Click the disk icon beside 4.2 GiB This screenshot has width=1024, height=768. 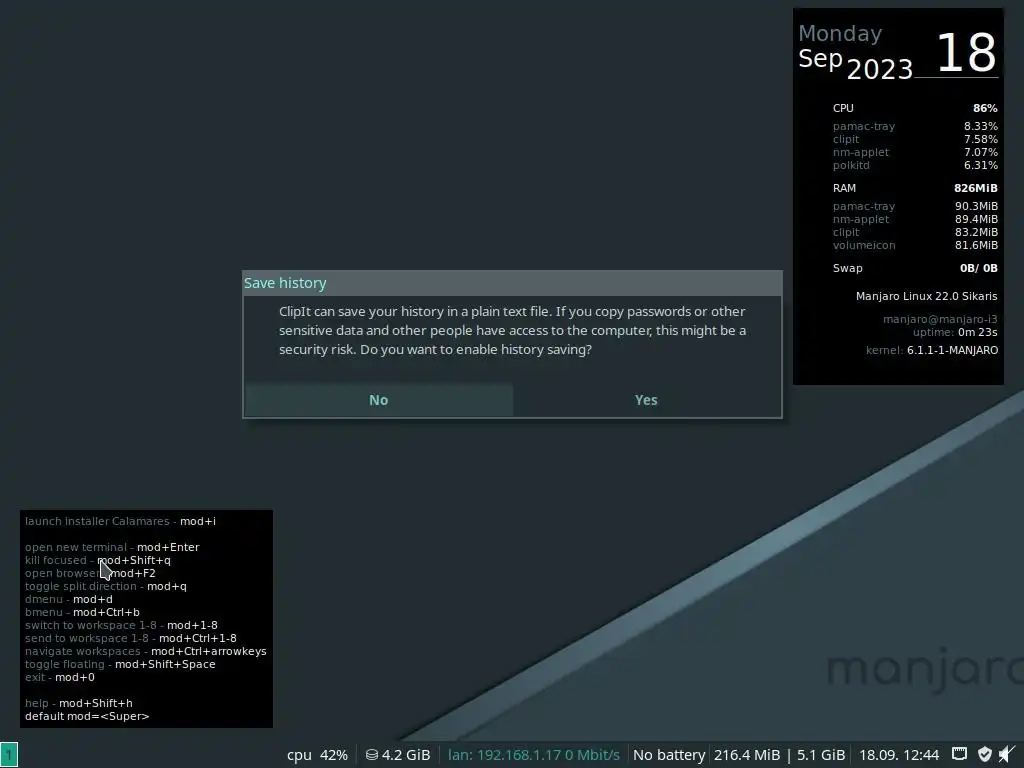point(372,755)
